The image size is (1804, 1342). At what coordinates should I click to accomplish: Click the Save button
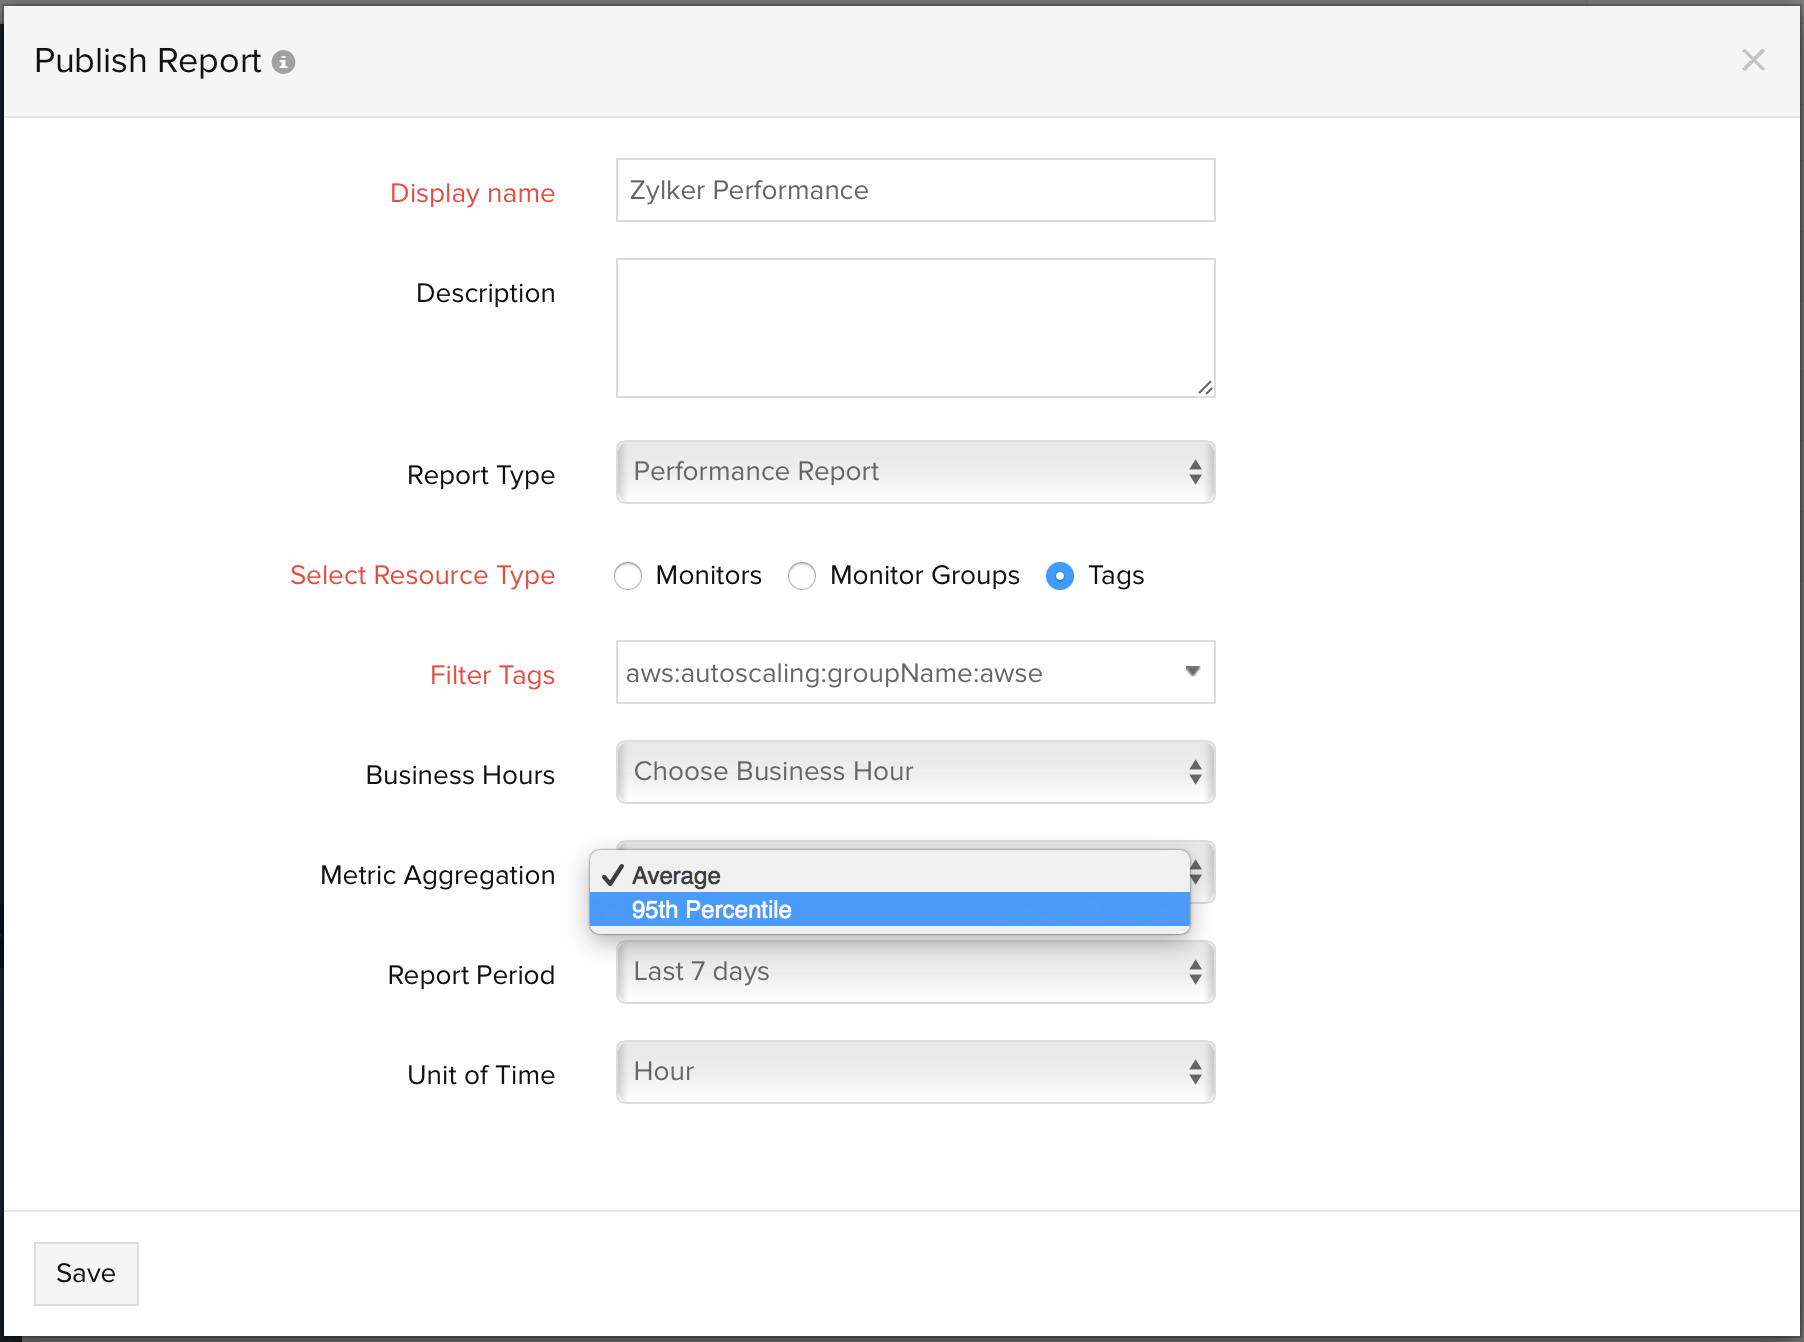click(86, 1273)
